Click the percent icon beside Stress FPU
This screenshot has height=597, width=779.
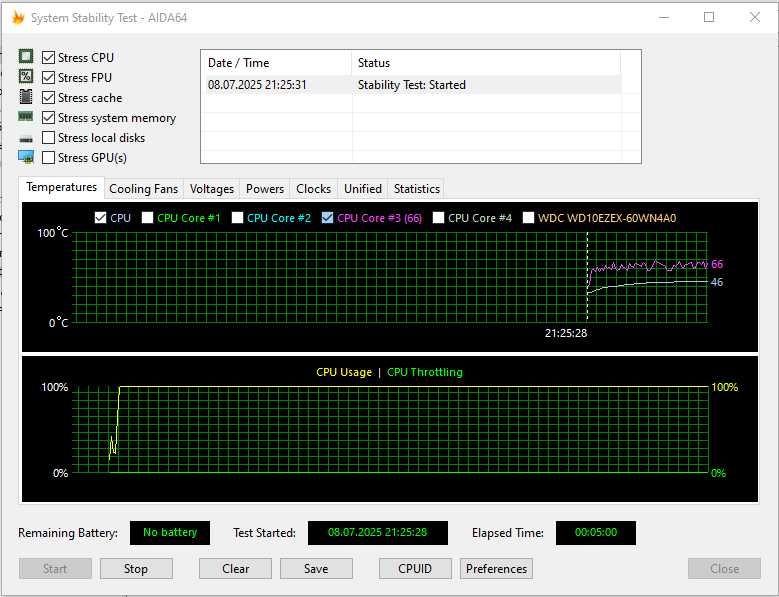pos(26,76)
